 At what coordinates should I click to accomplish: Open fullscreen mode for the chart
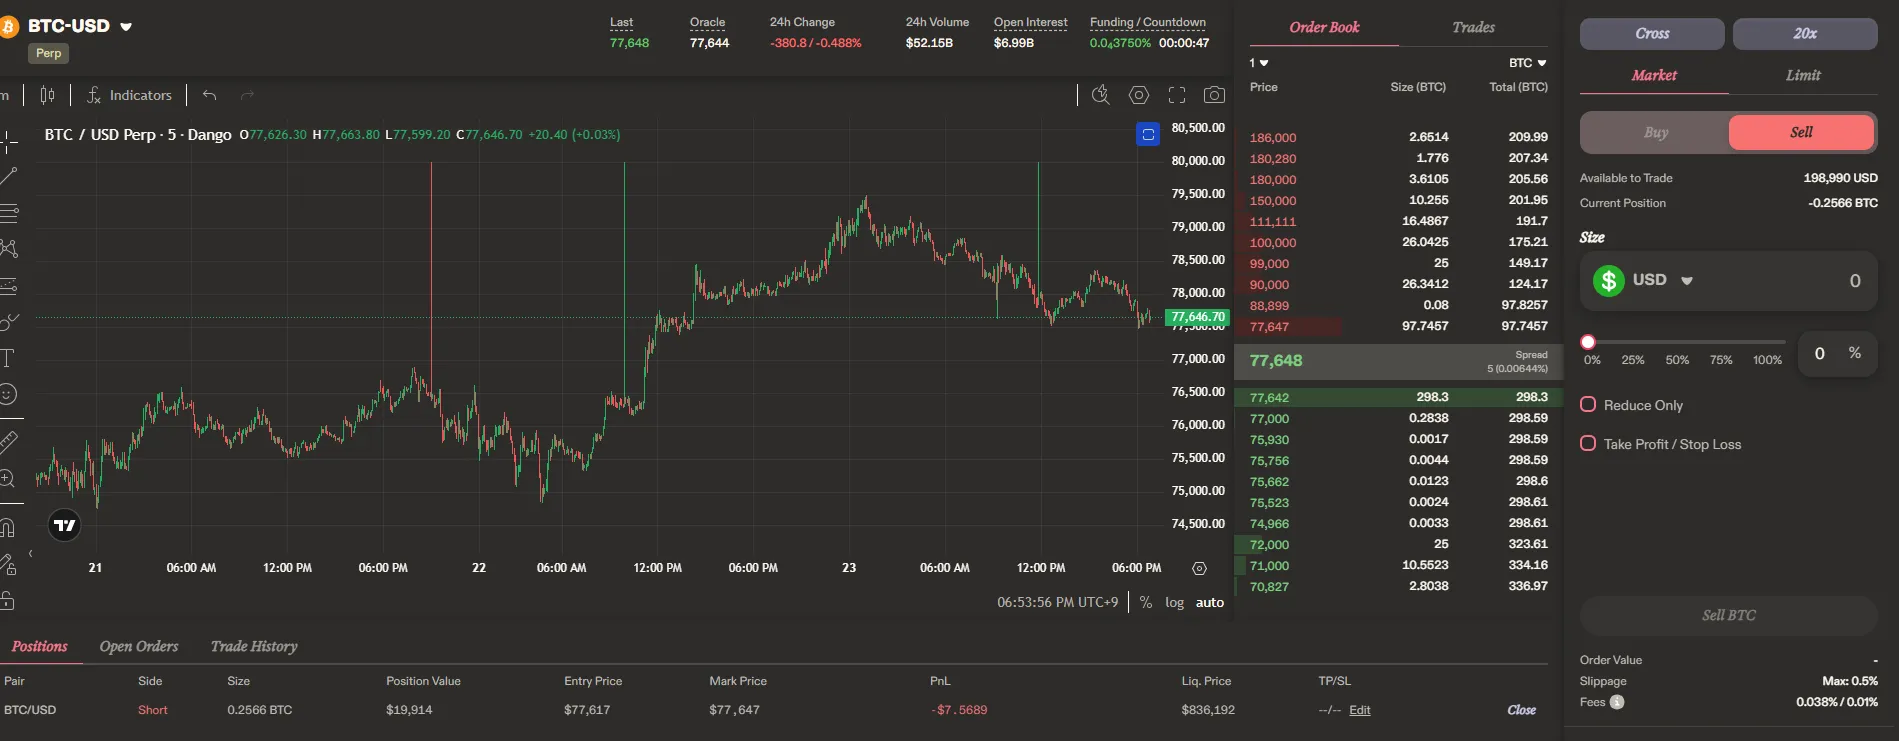pos(1177,95)
